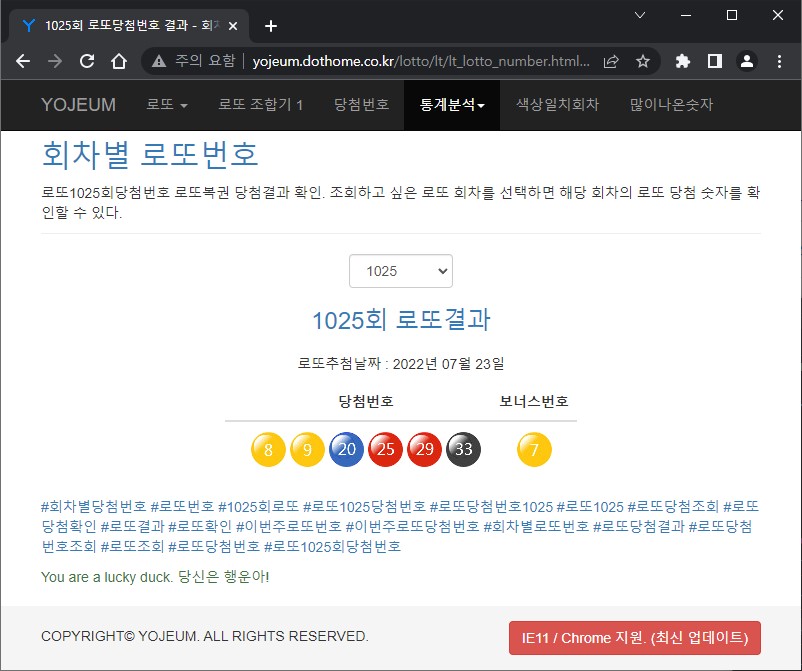Open the tab search chevron

[x=640, y=15]
